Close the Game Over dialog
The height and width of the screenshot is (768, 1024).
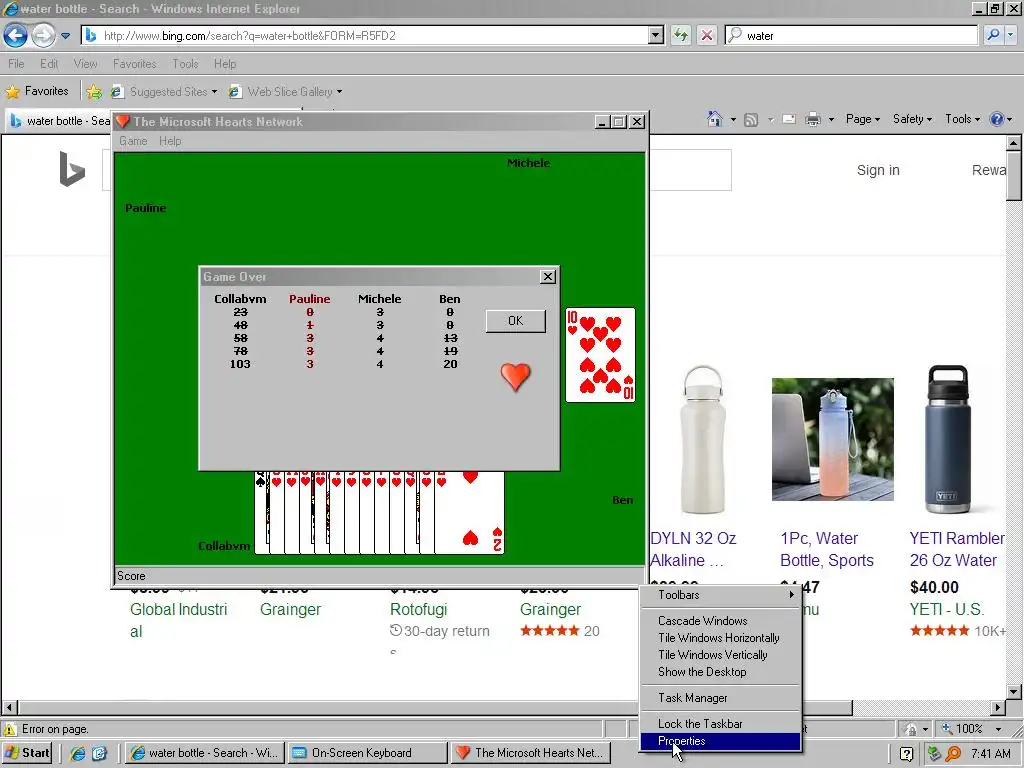click(548, 276)
